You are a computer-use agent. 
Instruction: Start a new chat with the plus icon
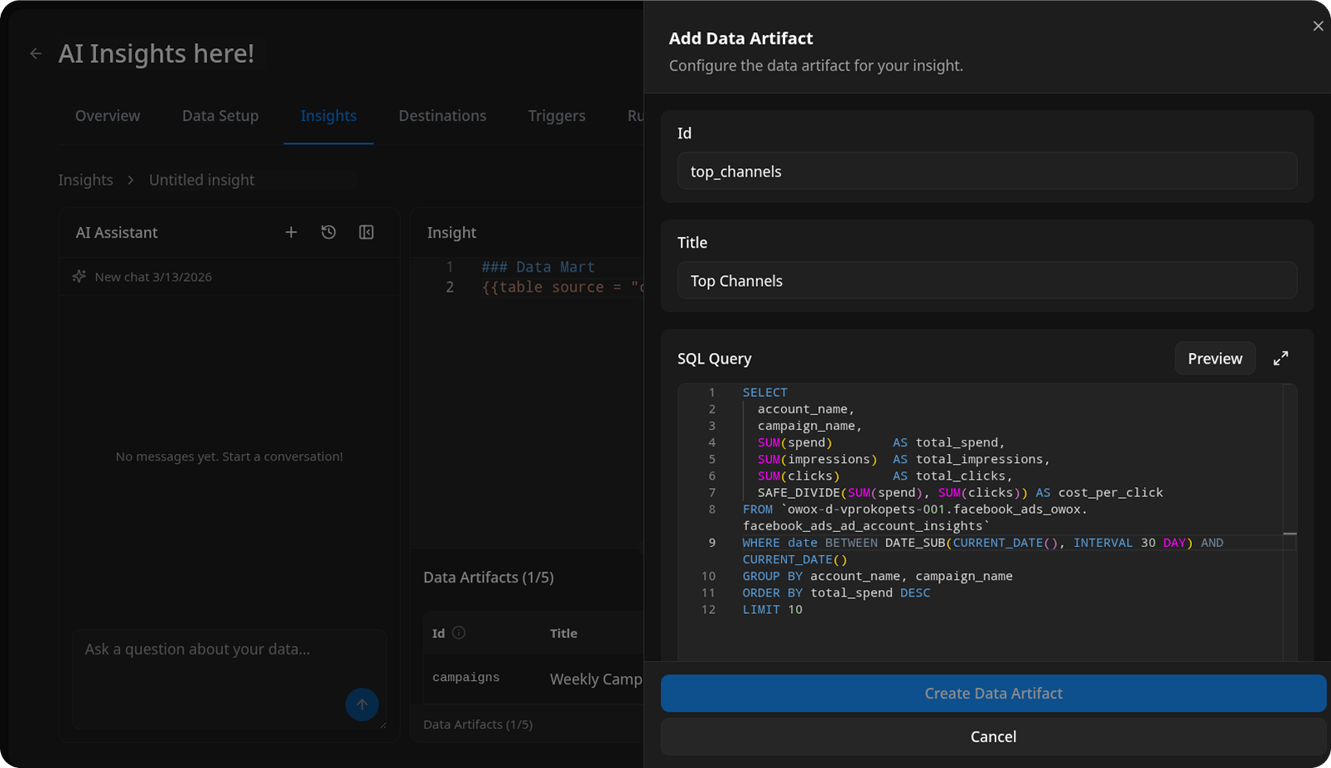[x=291, y=231]
